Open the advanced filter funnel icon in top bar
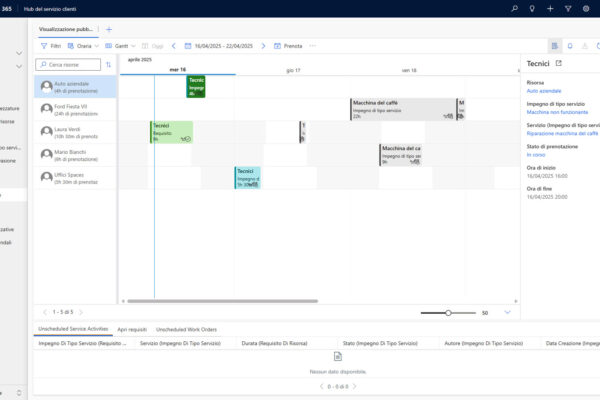 click(568, 8)
